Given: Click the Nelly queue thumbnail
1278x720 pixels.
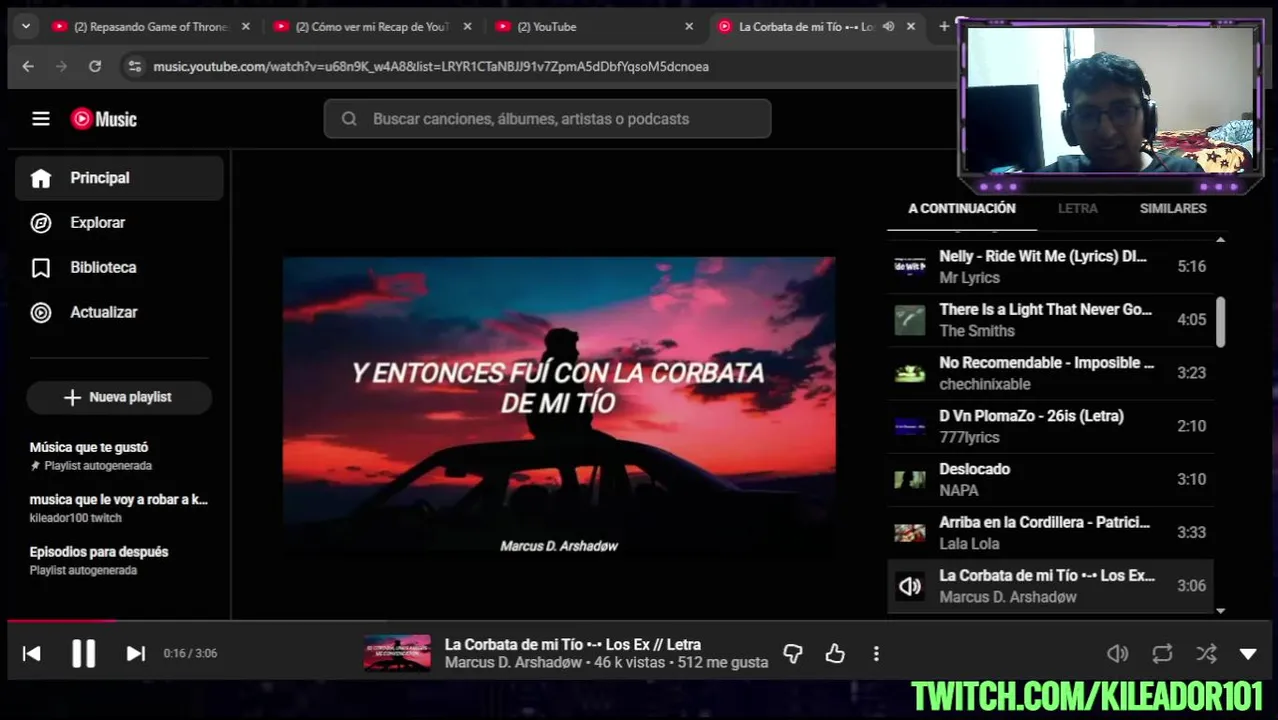Looking at the screenshot, I should [x=909, y=266].
